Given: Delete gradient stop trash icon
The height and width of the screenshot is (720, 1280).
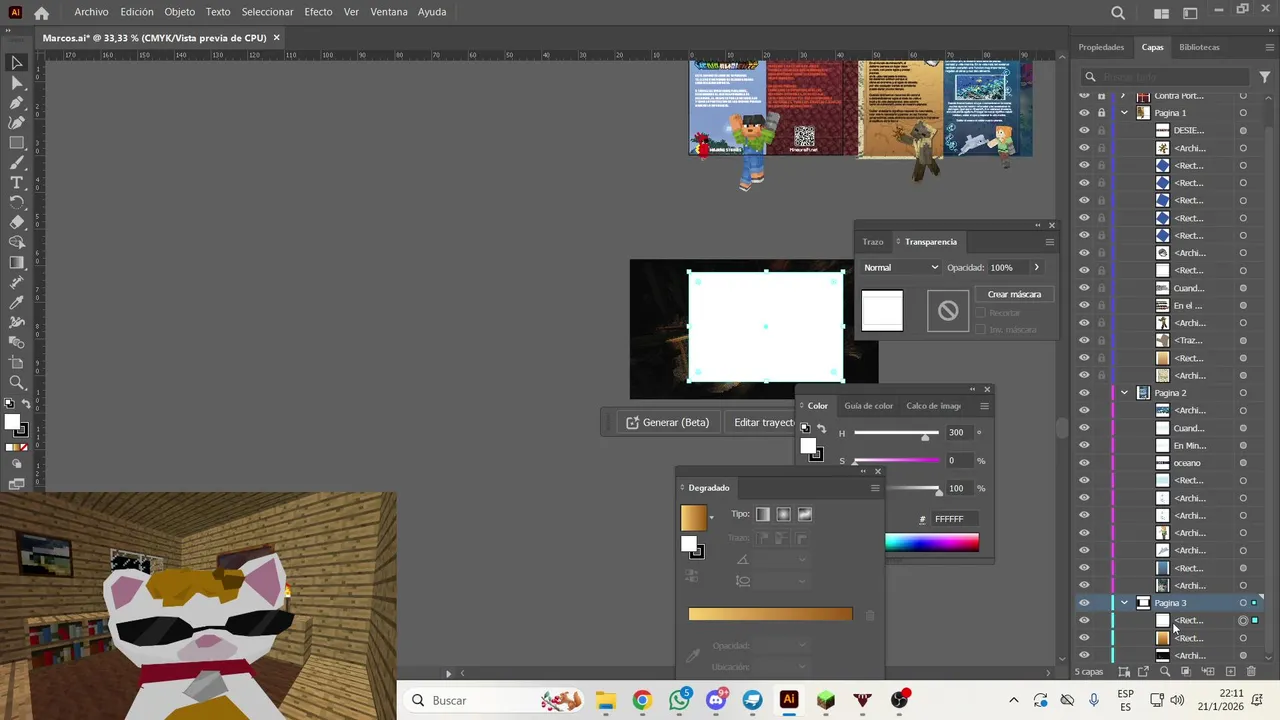Looking at the screenshot, I should click(869, 615).
